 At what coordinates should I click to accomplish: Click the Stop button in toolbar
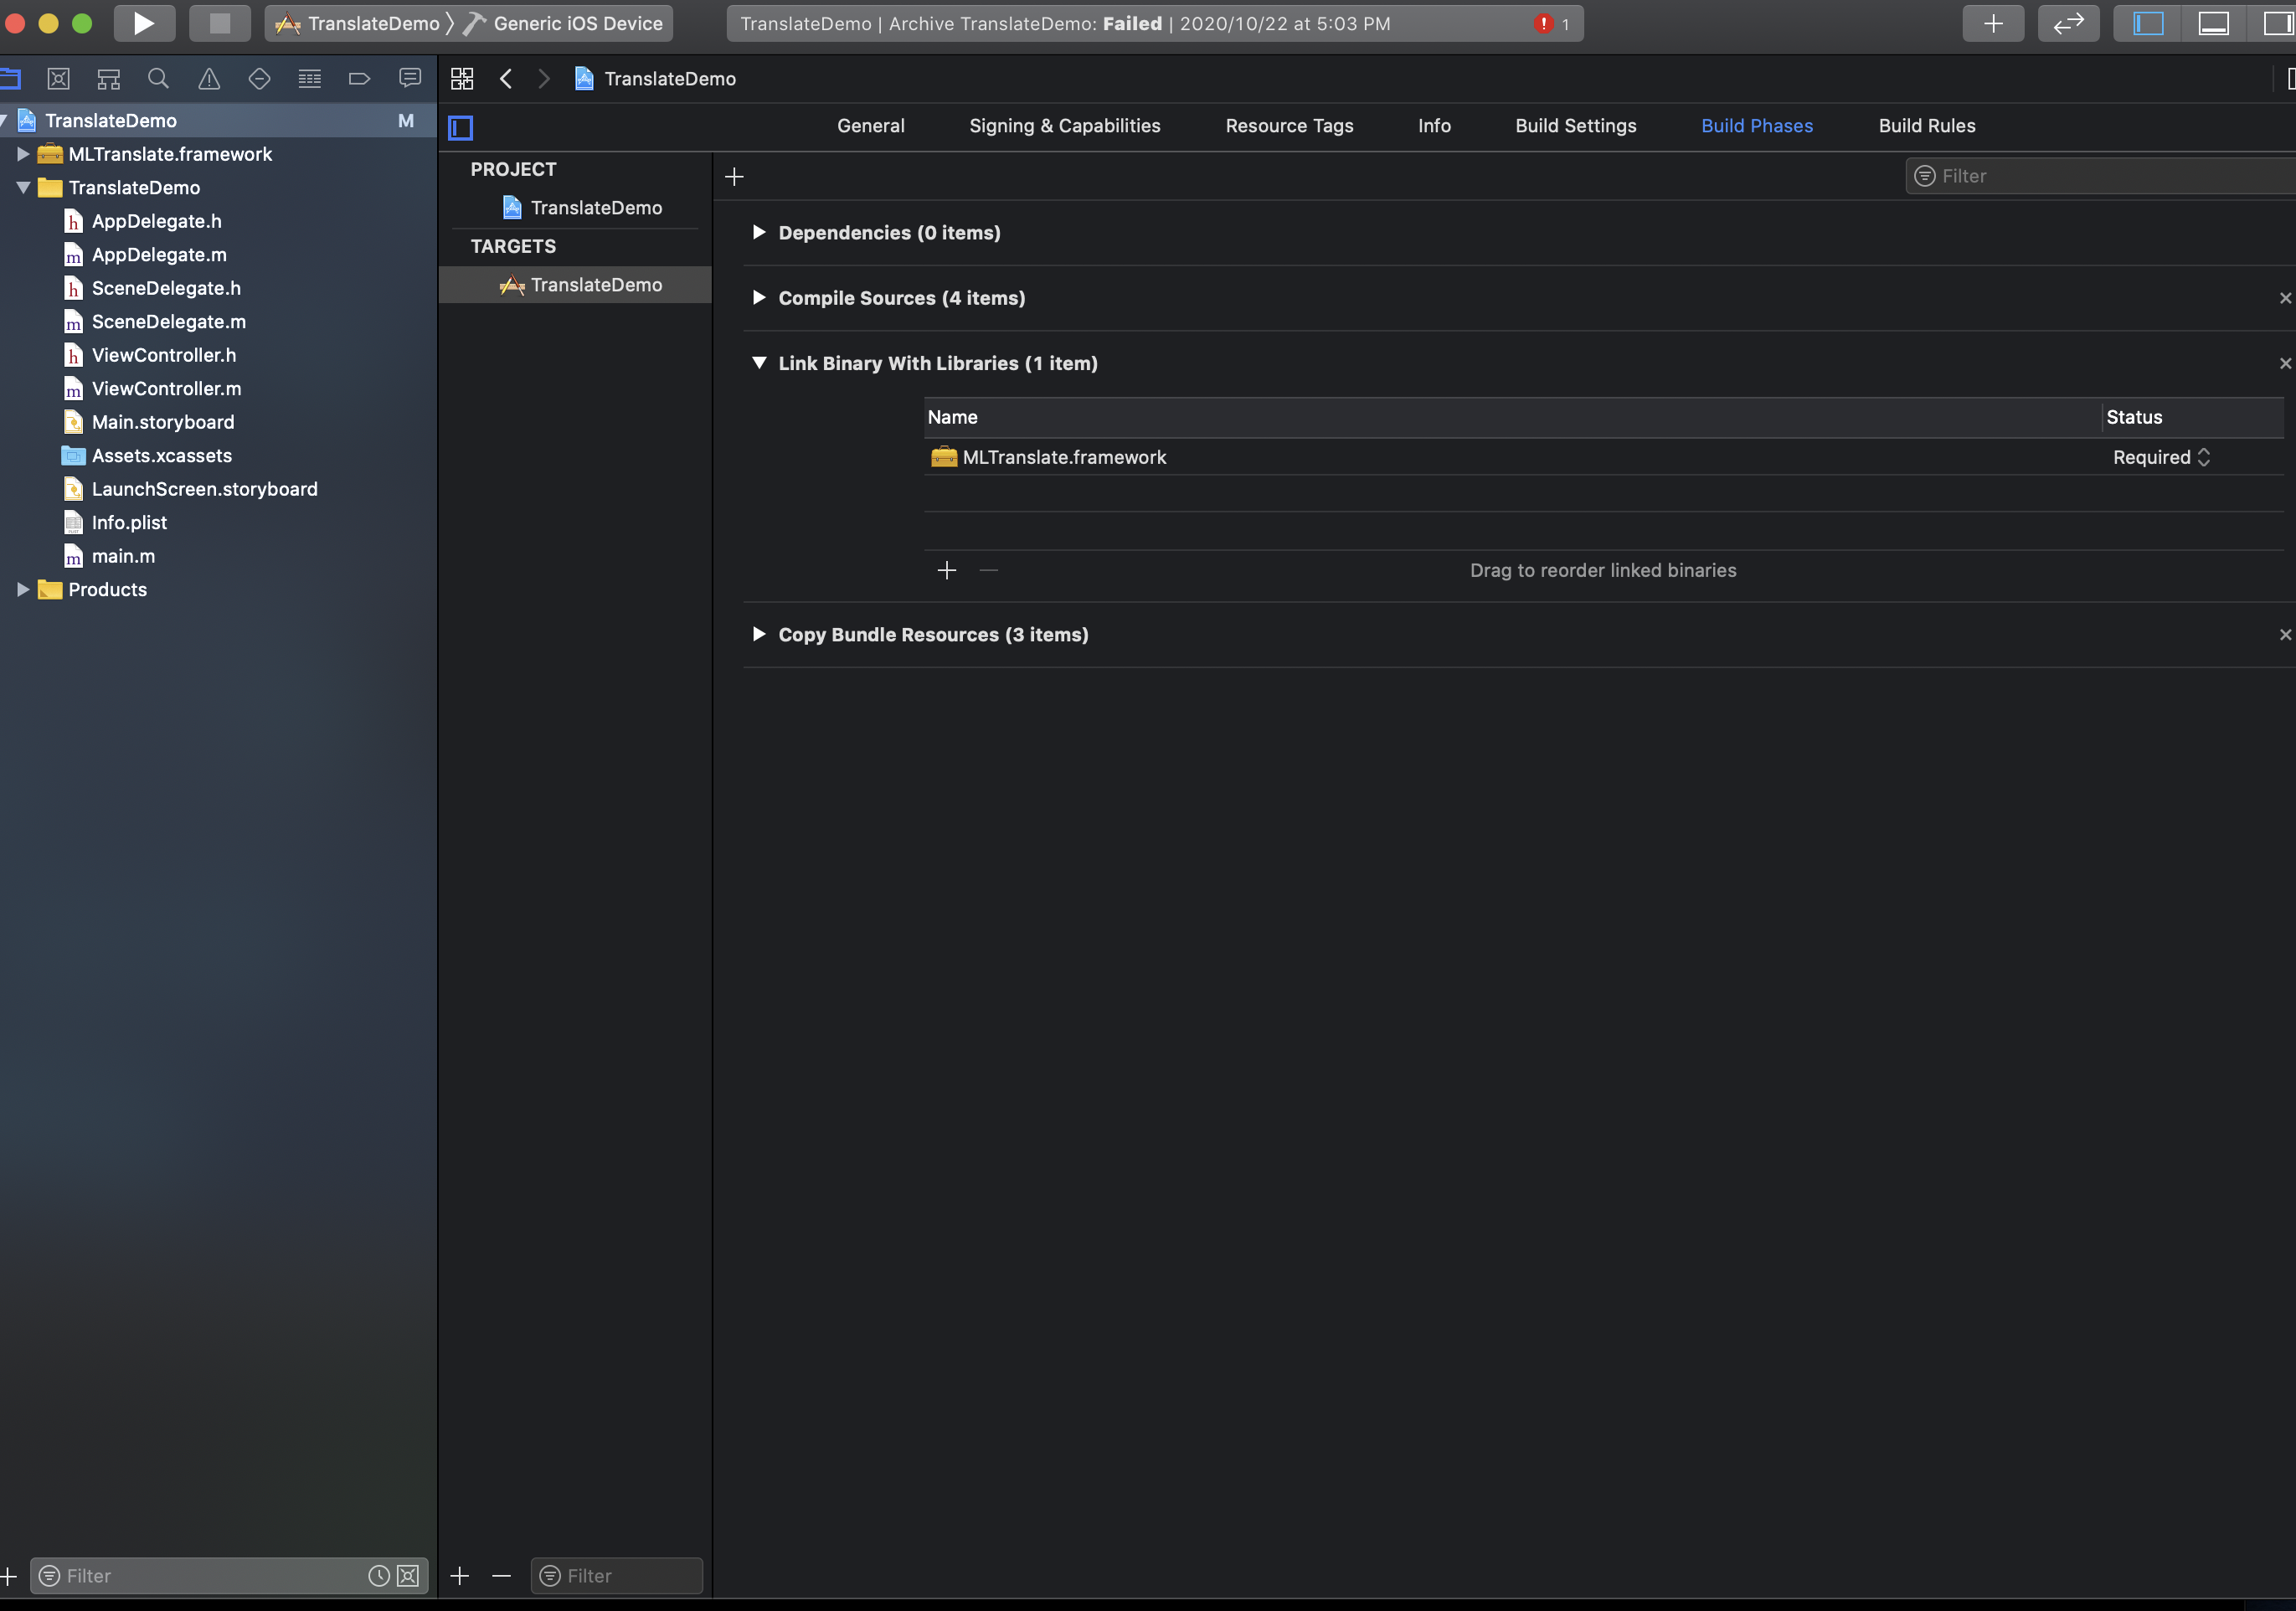(x=219, y=23)
